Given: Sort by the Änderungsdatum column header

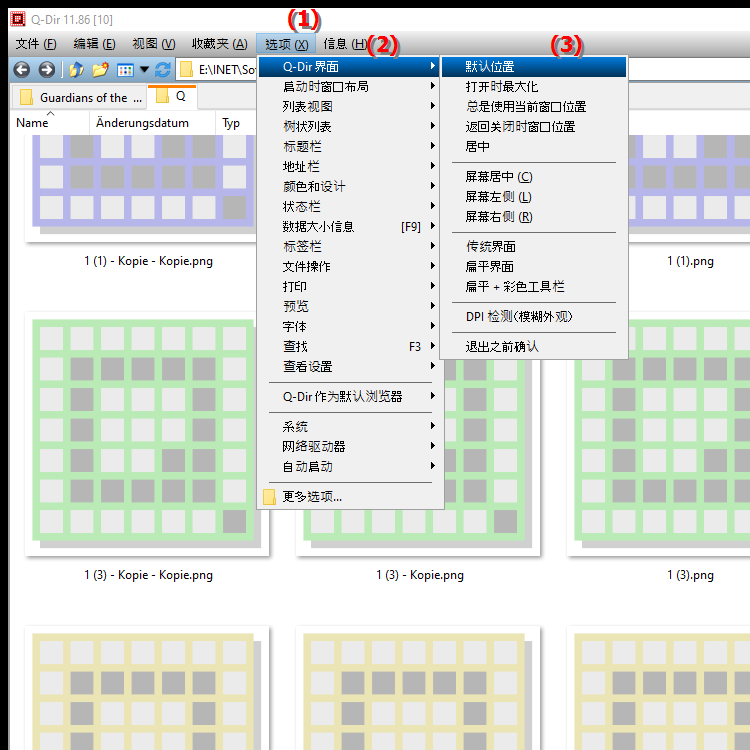Looking at the screenshot, I should pos(153,123).
